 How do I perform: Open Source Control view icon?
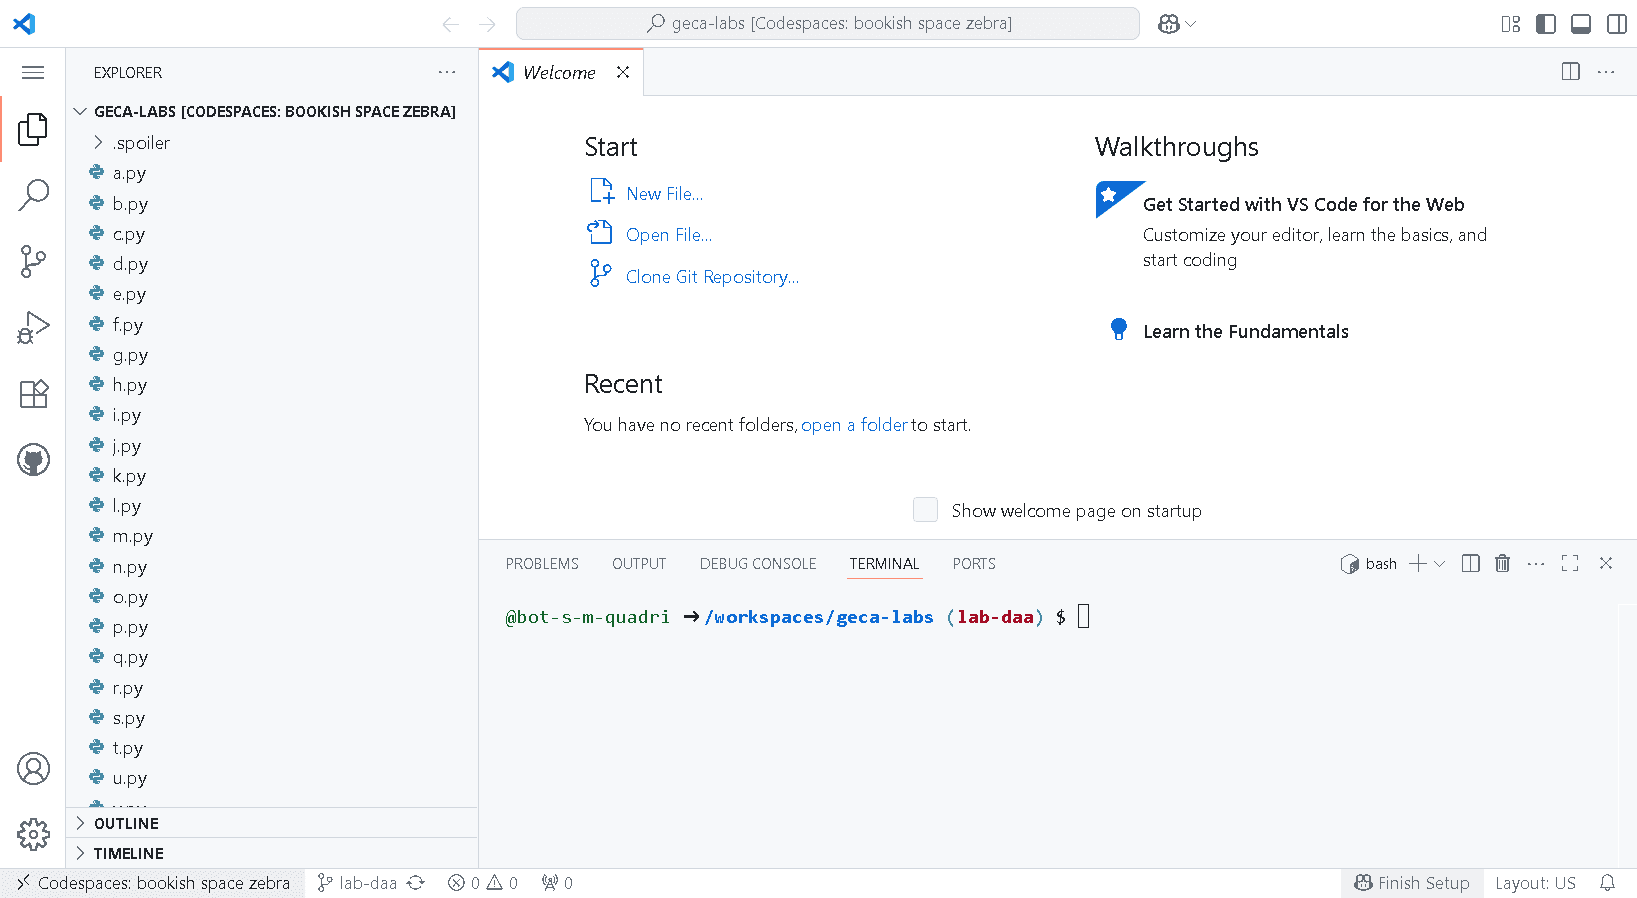(33, 261)
